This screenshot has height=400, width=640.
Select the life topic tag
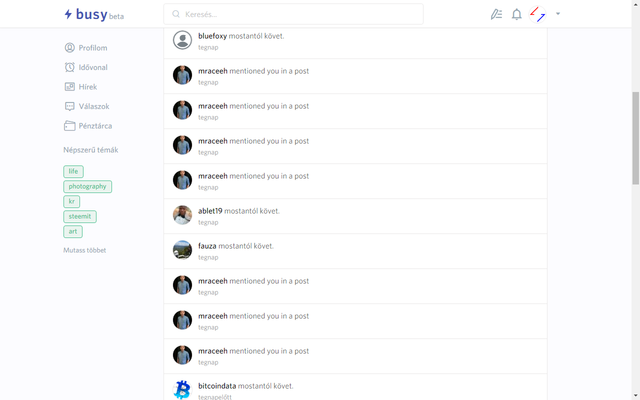click(73, 171)
